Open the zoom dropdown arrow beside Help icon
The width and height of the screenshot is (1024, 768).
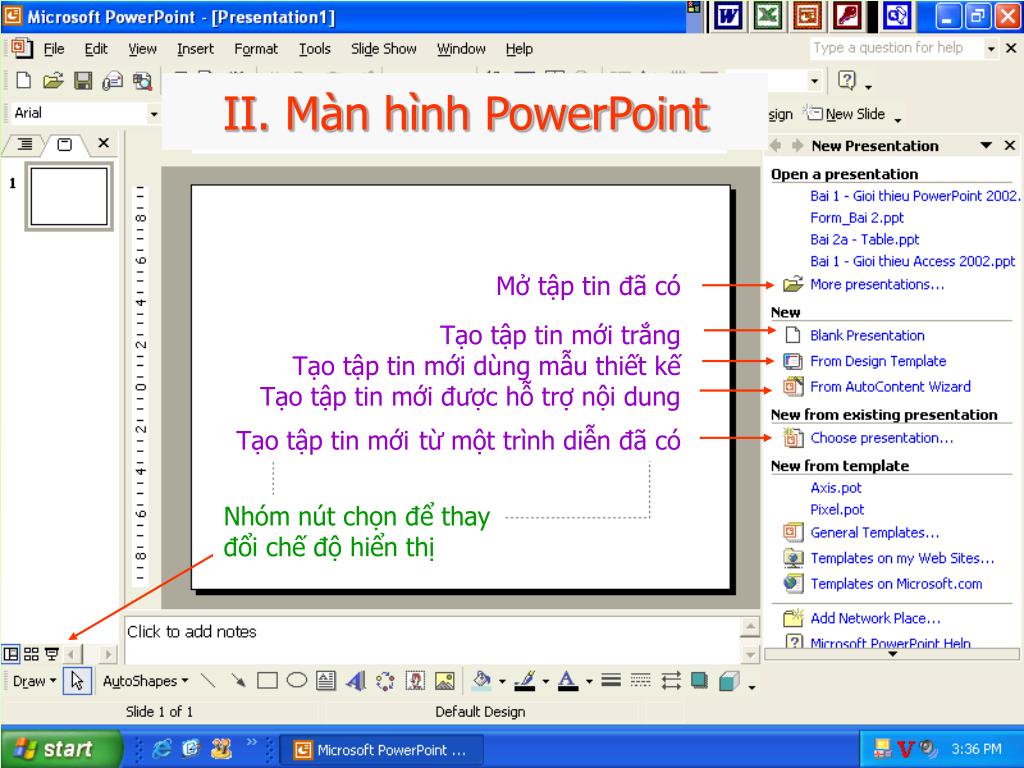pos(814,81)
